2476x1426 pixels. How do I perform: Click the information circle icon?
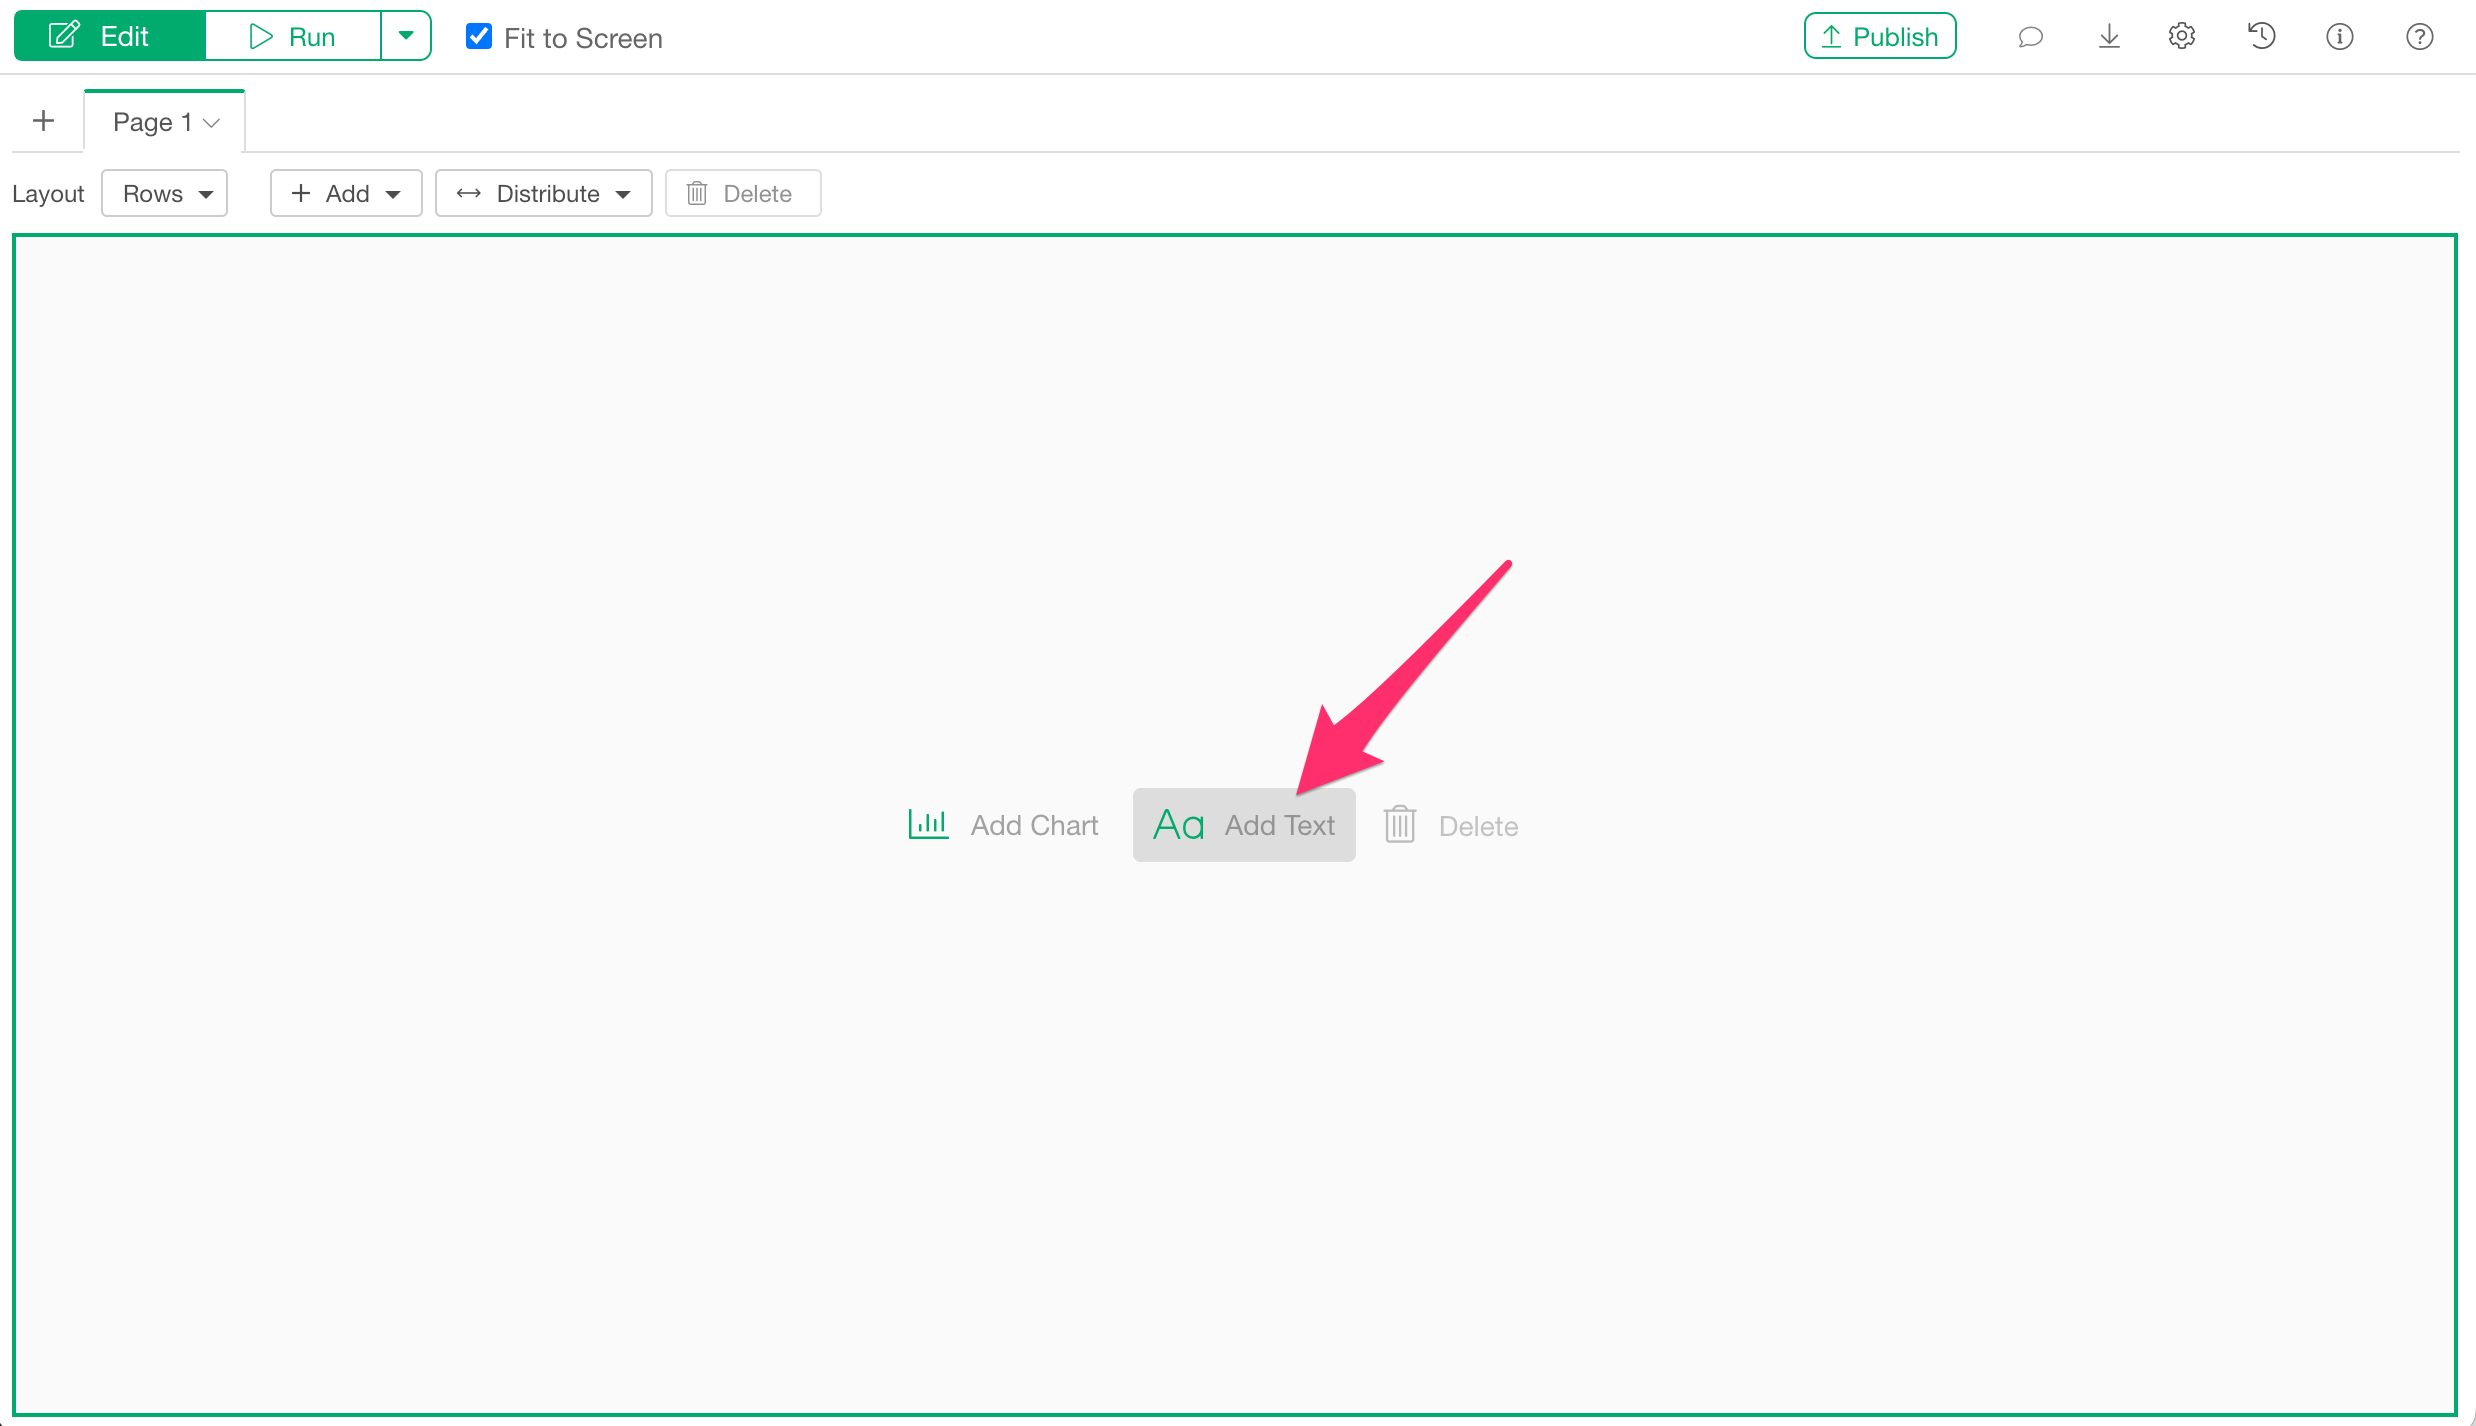2340,37
